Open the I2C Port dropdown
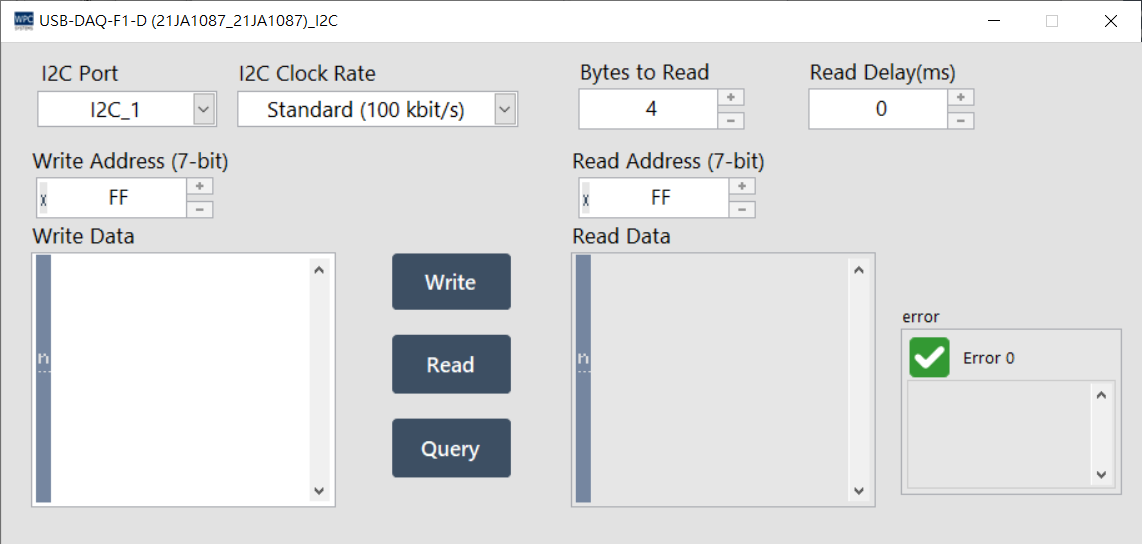Viewport: 1142px width, 544px height. (204, 109)
